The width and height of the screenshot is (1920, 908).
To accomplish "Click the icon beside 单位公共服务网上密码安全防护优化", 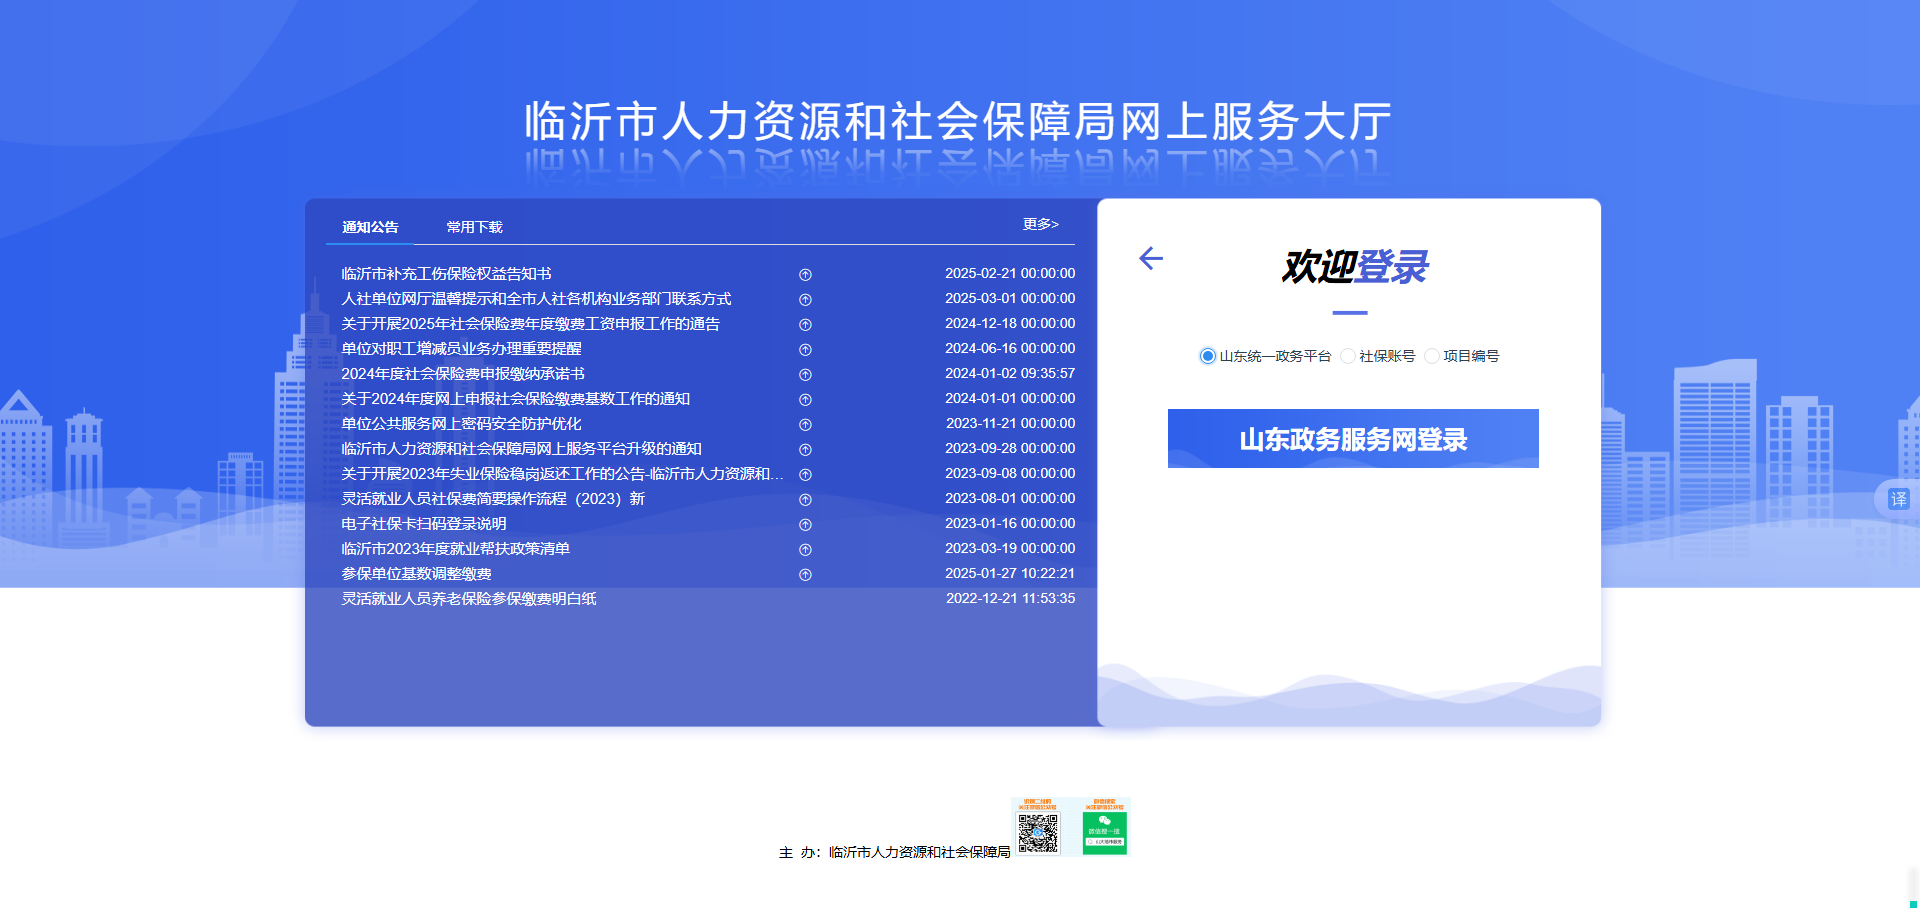I will click(805, 425).
